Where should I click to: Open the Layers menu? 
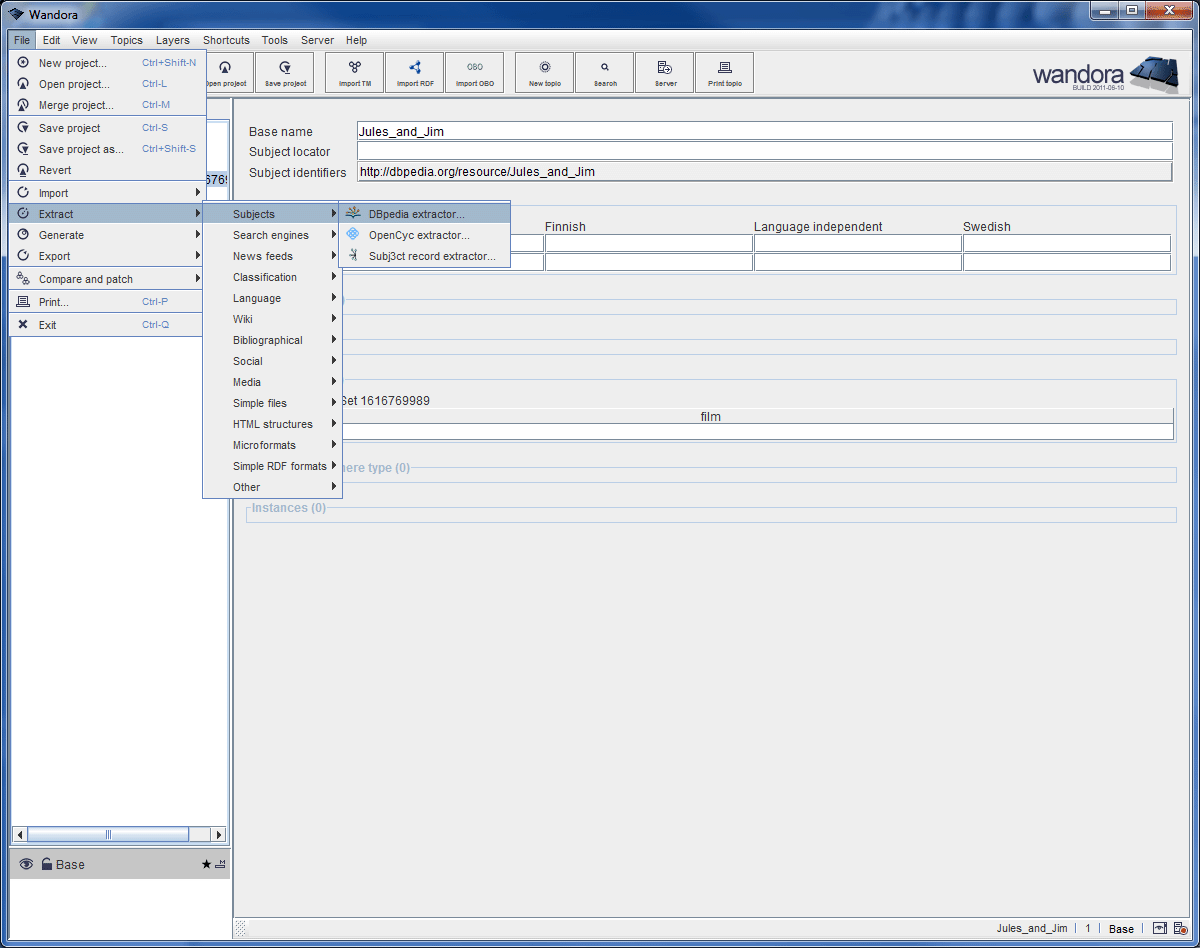(172, 40)
